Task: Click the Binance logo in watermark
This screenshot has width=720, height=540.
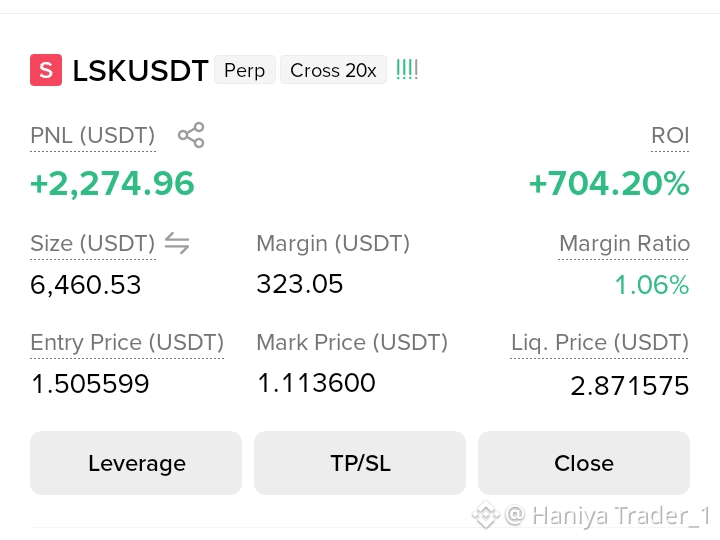Action: [486, 515]
